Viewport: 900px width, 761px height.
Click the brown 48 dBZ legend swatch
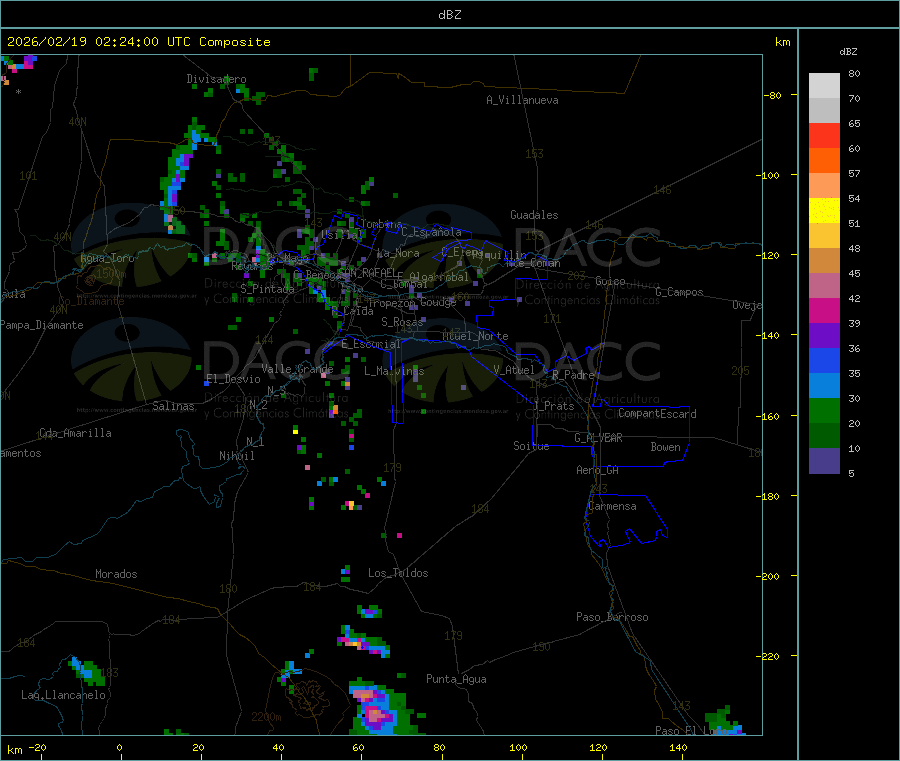tap(824, 261)
